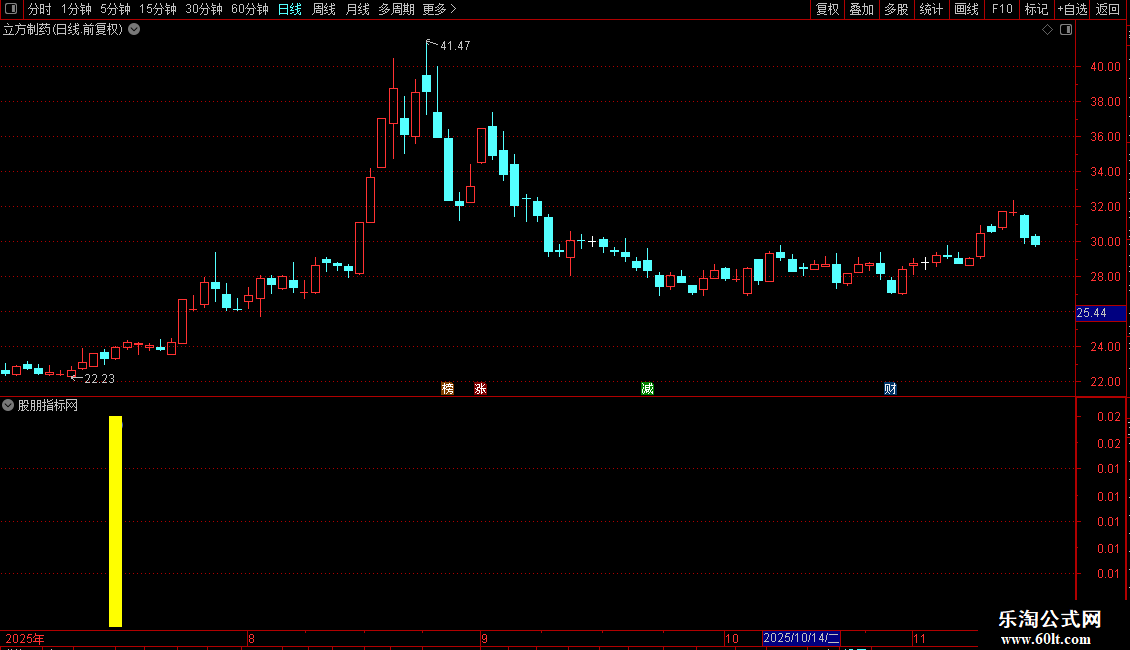Click the 22.23 low price label
This screenshot has height=650, width=1130.
pyautogui.click(x=99, y=378)
